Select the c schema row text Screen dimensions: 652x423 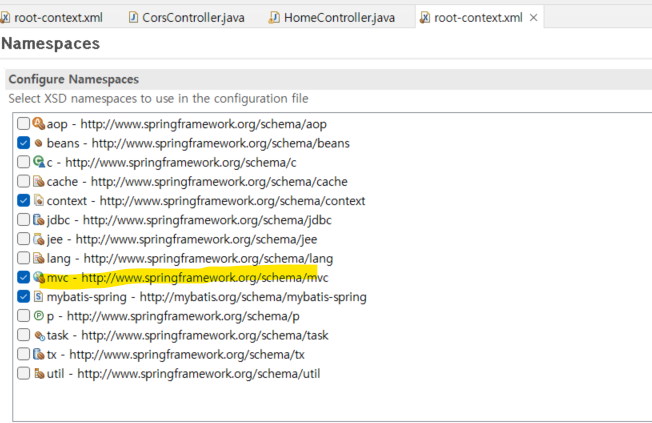[x=171, y=162]
